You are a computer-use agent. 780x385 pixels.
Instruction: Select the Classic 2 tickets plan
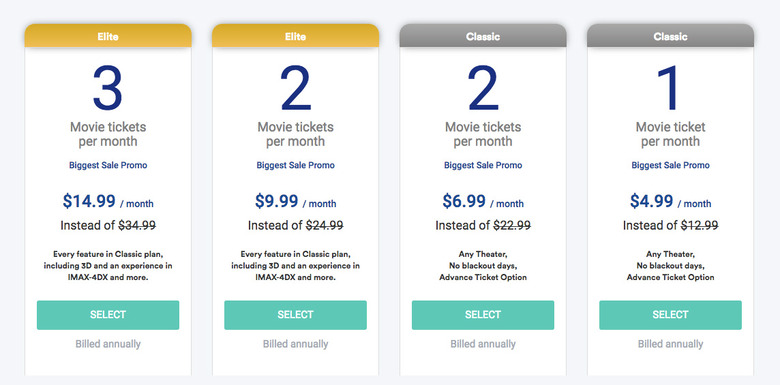pos(483,315)
